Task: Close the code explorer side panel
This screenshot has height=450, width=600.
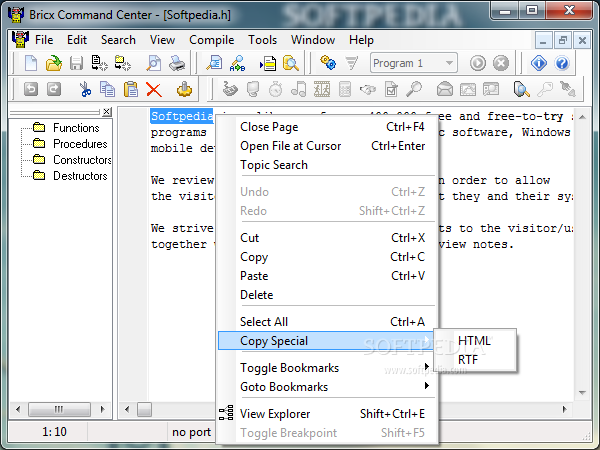Action: (x=107, y=112)
